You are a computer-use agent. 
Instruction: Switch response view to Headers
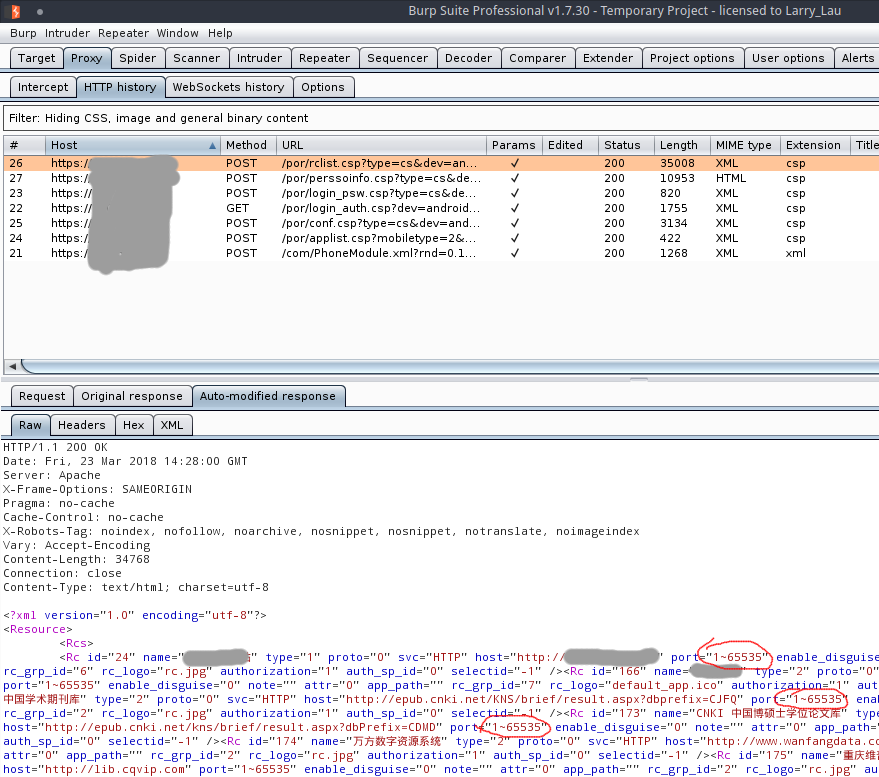pos(81,425)
